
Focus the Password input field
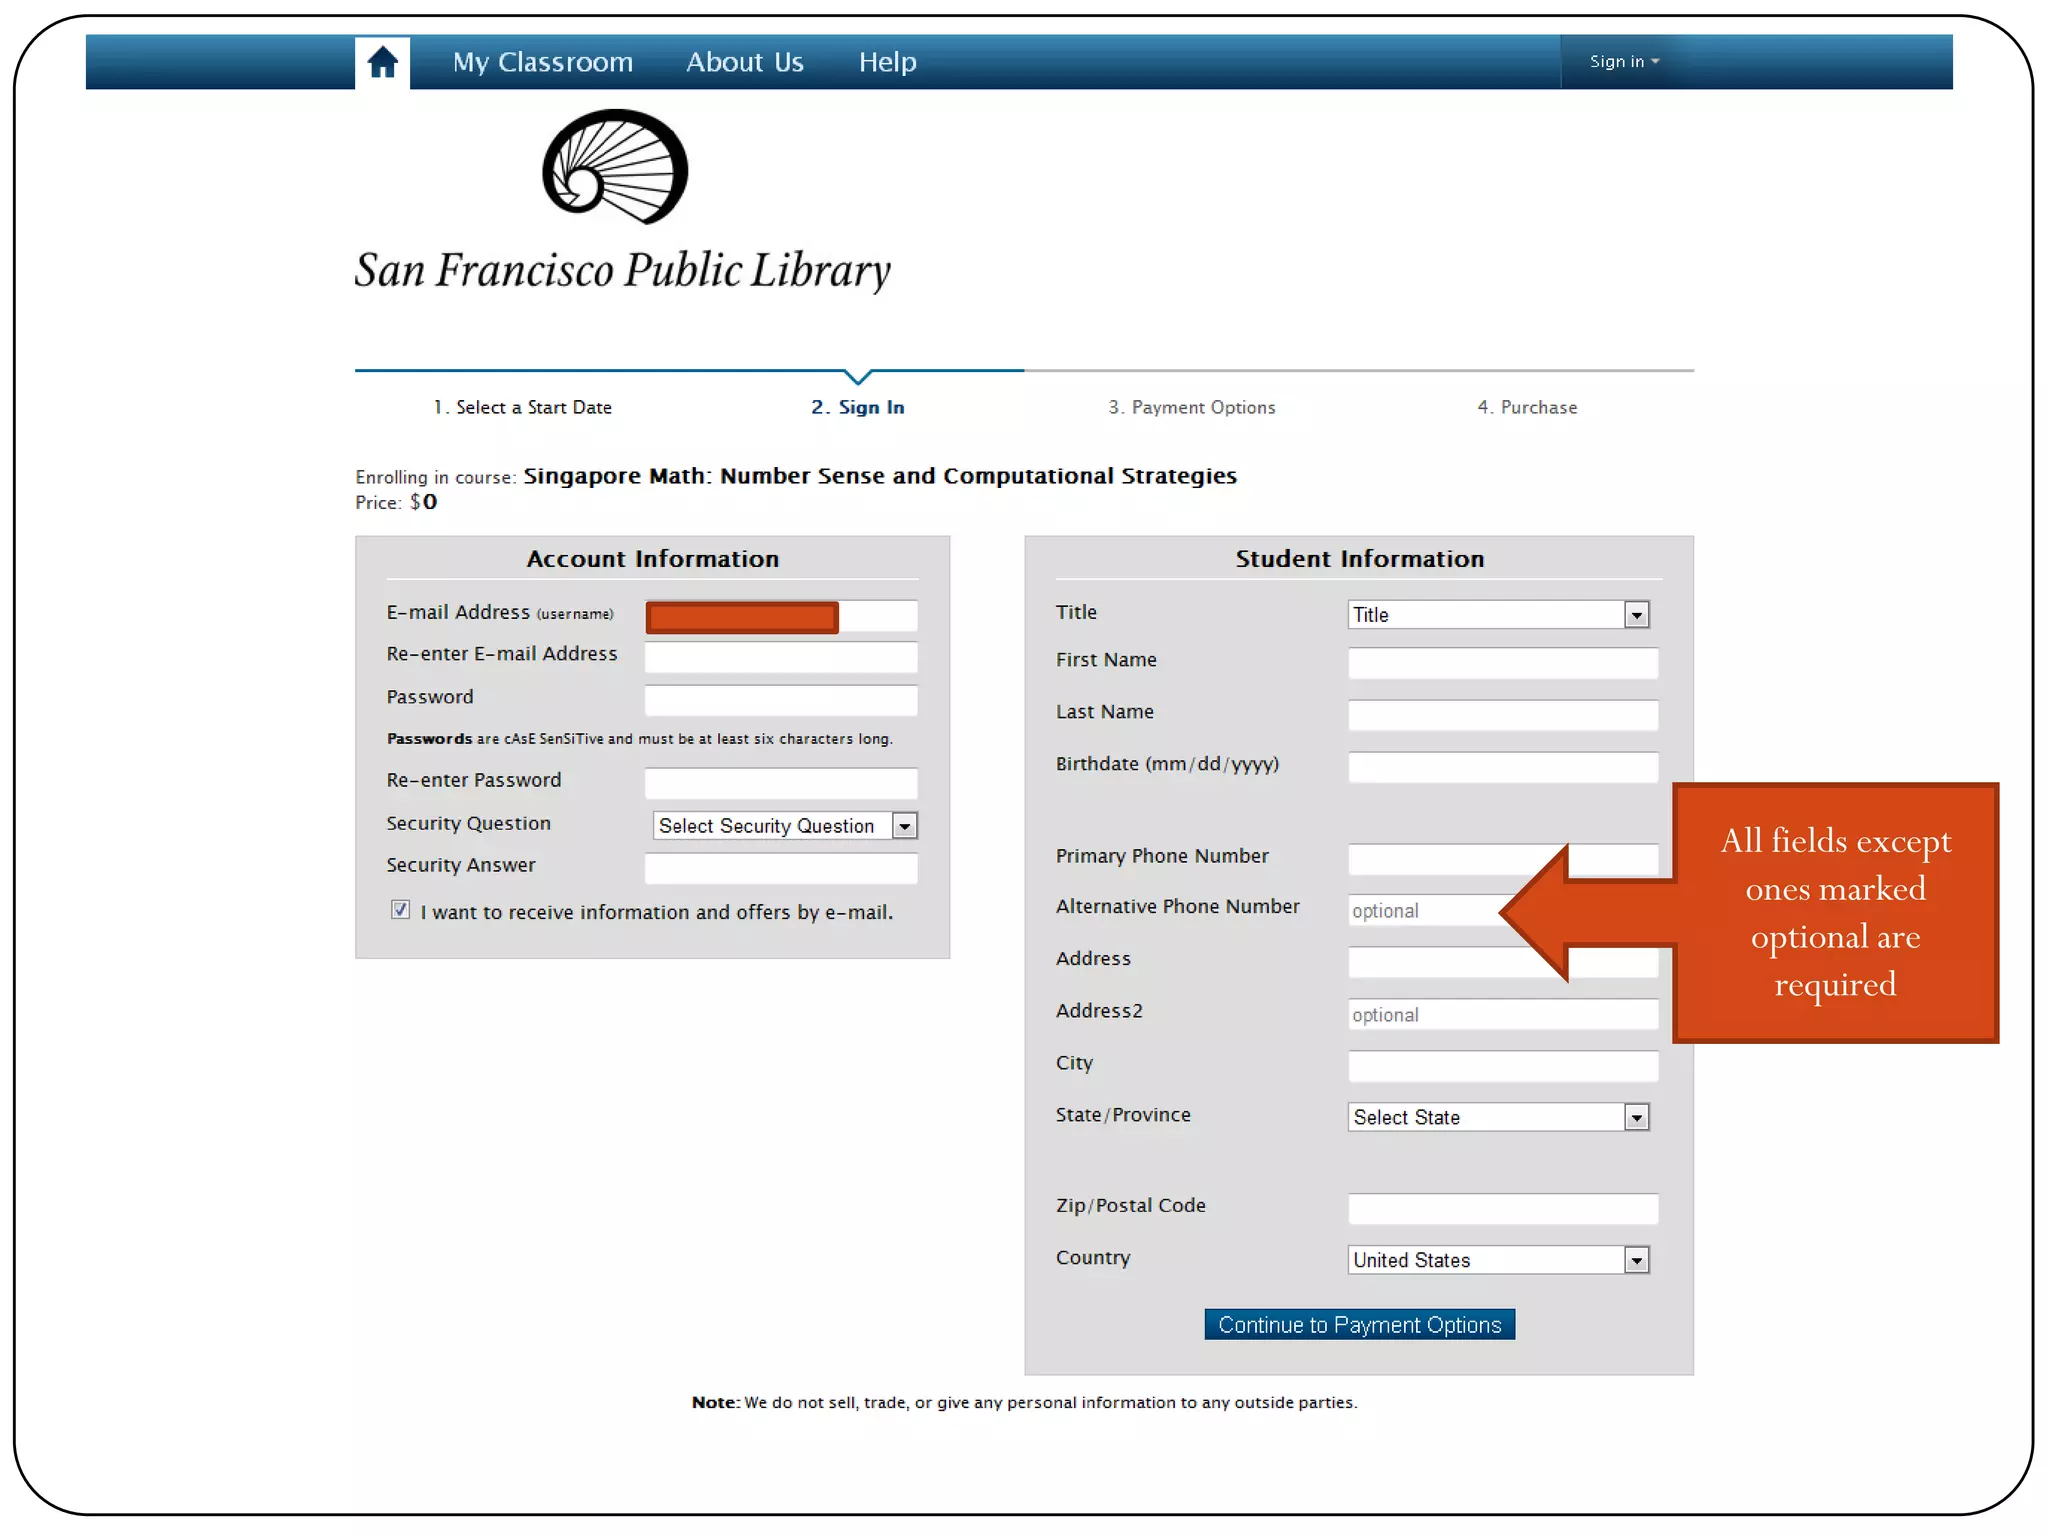(x=780, y=699)
